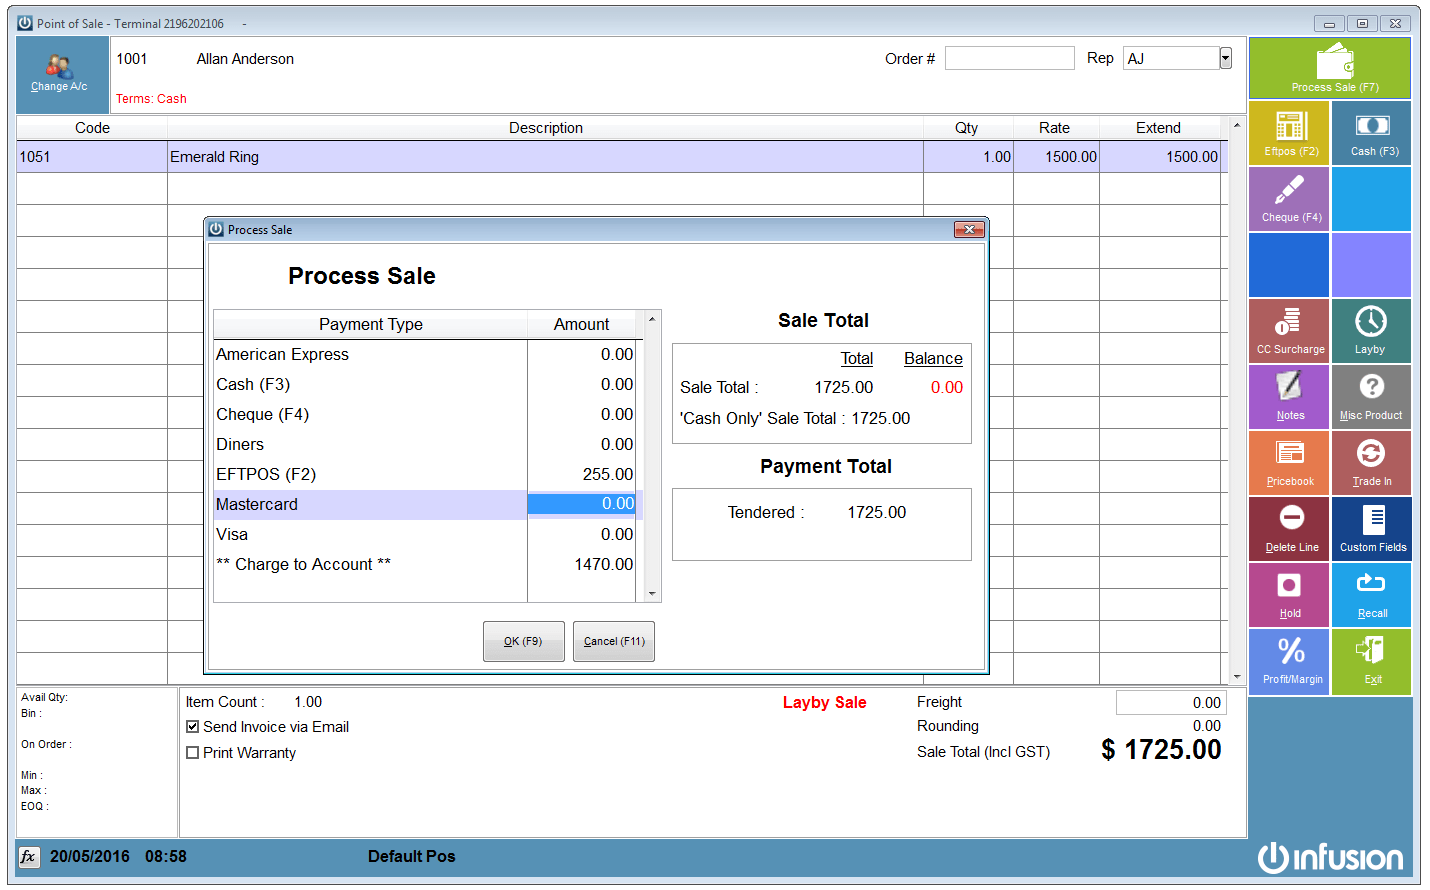Image resolution: width=1430 pixels, height=890 pixels.
Task: Open the Rep selection dropdown
Action: point(1224,58)
